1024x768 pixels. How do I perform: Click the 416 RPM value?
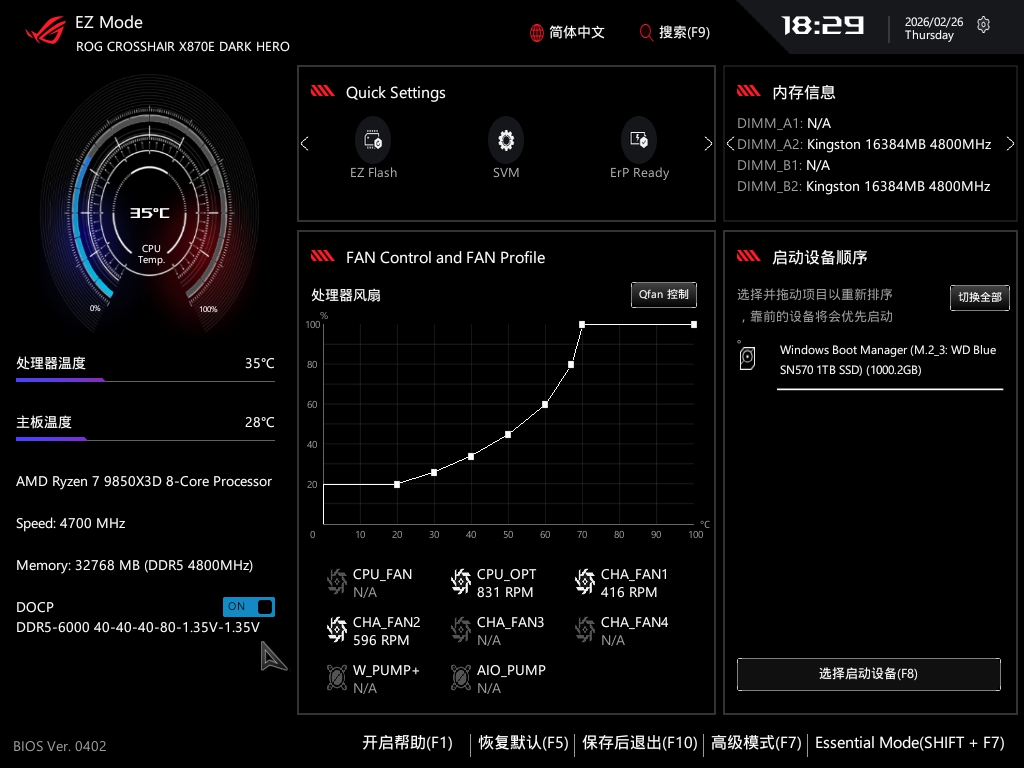click(x=629, y=592)
